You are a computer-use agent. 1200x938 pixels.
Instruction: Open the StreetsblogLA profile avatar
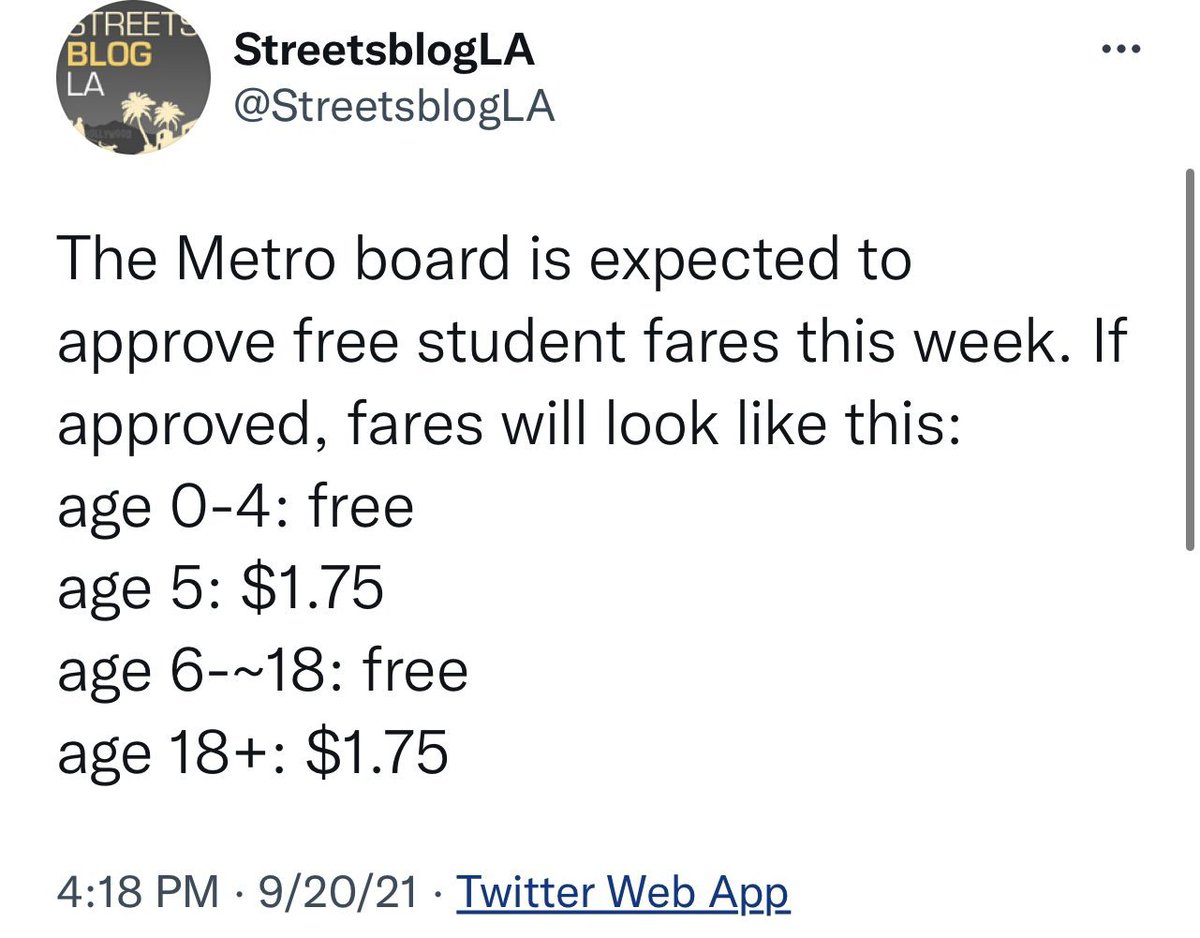[132, 87]
